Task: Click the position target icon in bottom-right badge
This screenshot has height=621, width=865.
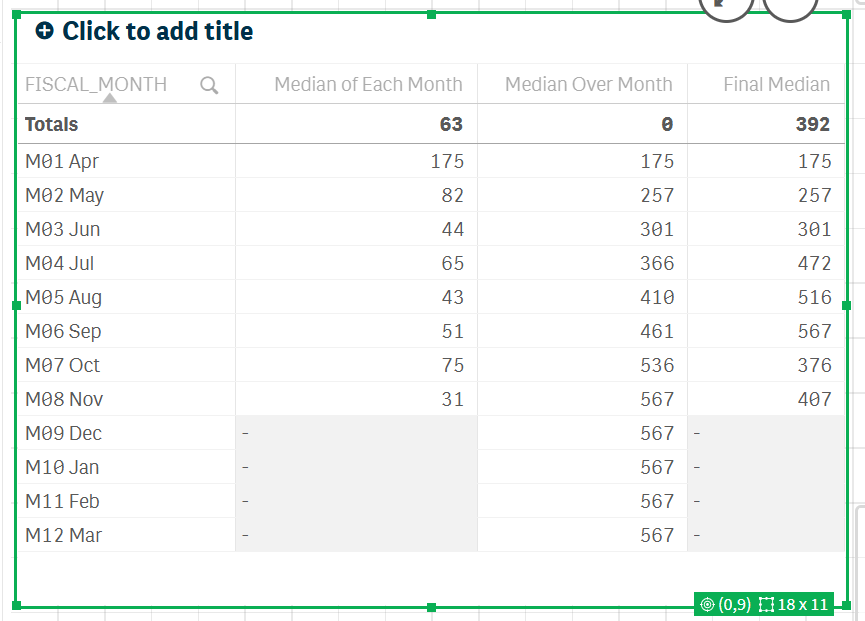Action: (x=708, y=604)
